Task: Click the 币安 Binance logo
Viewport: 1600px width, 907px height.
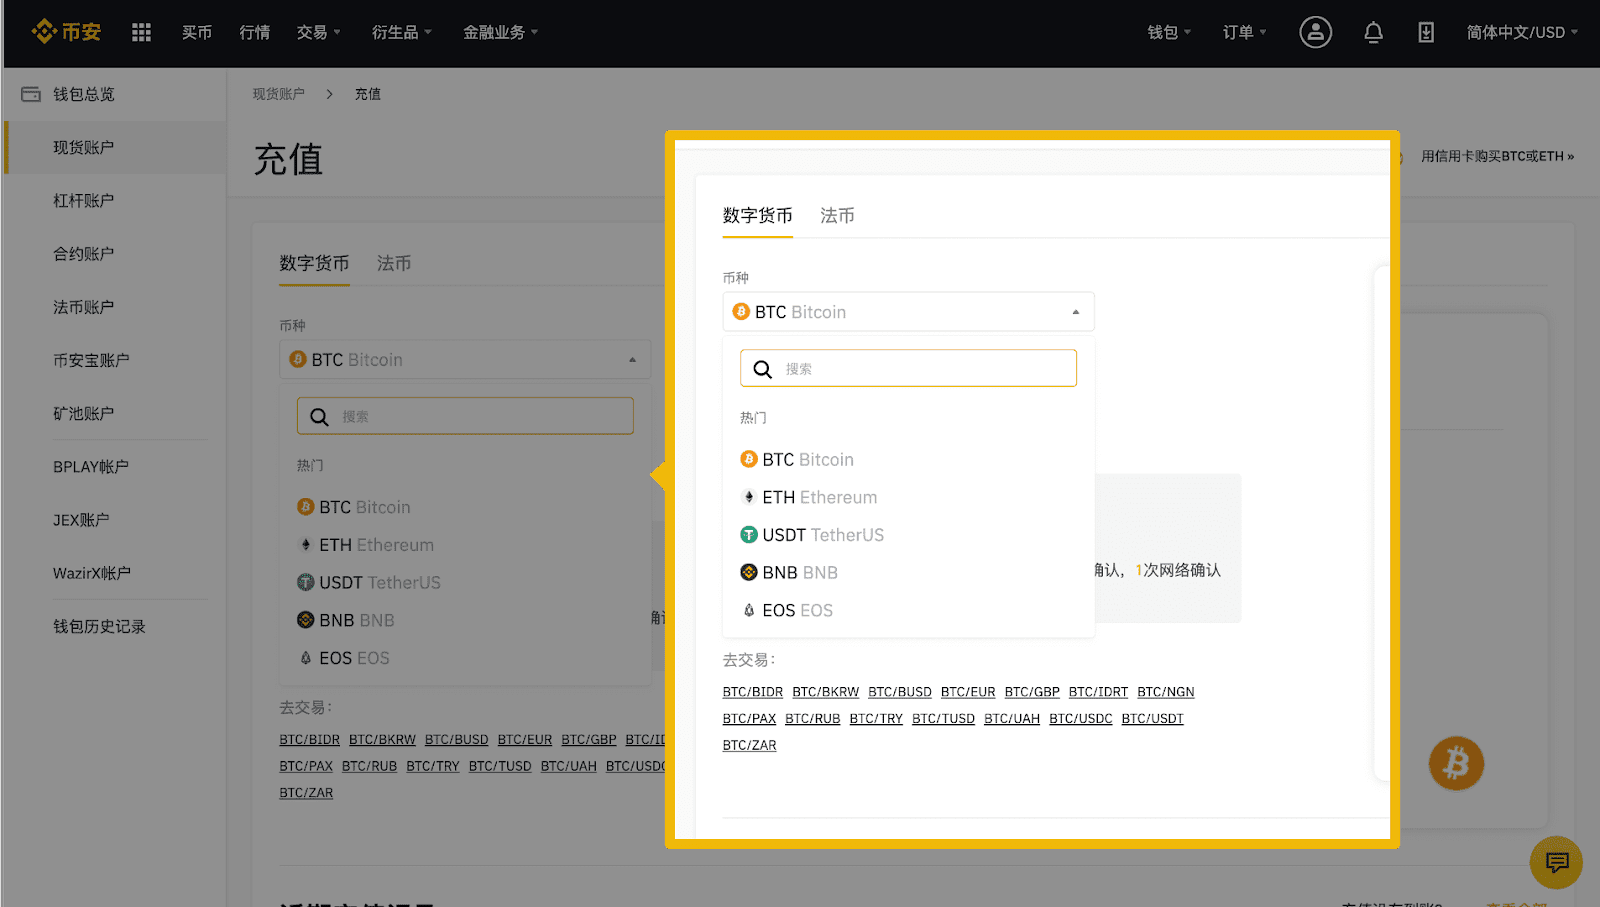Action: click(x=66, y=32)
